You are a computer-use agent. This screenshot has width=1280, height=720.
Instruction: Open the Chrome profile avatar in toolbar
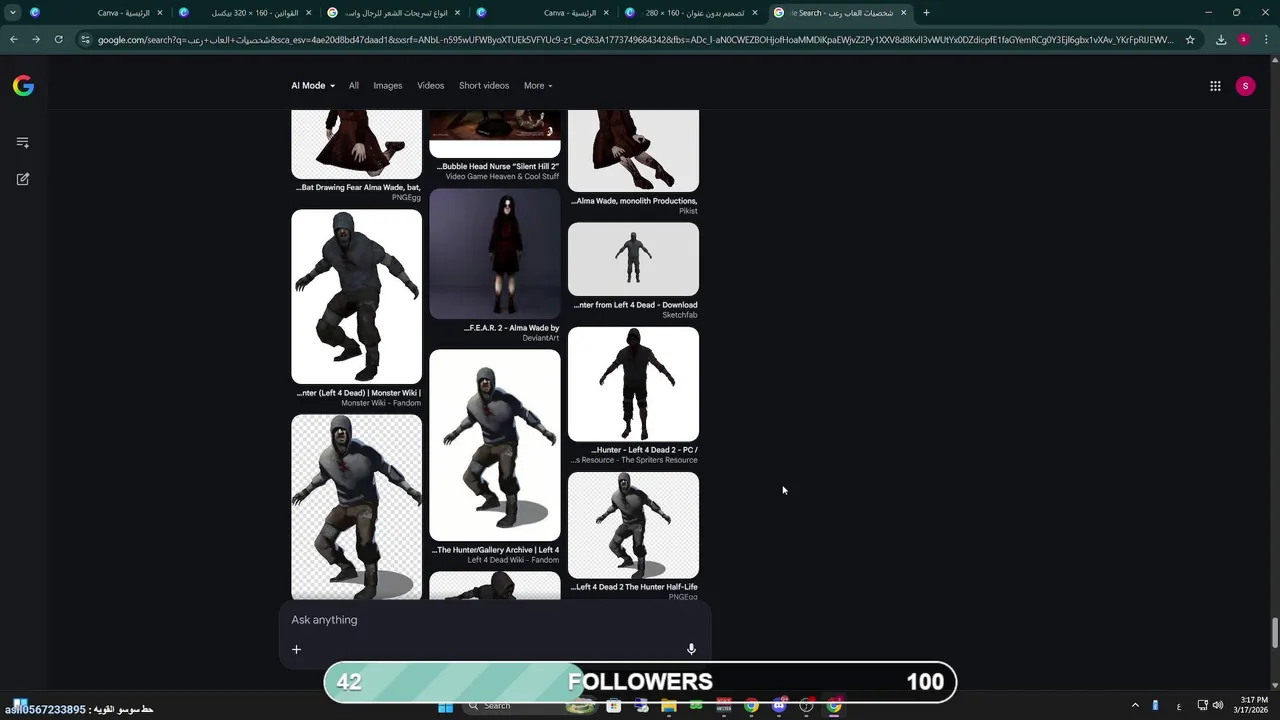tap(1243, 40)
